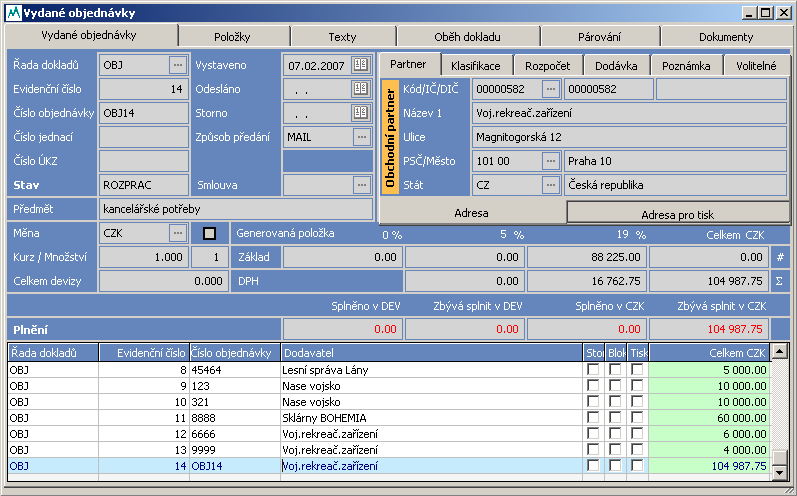Click the # button beside Základ row

(780, 257)
